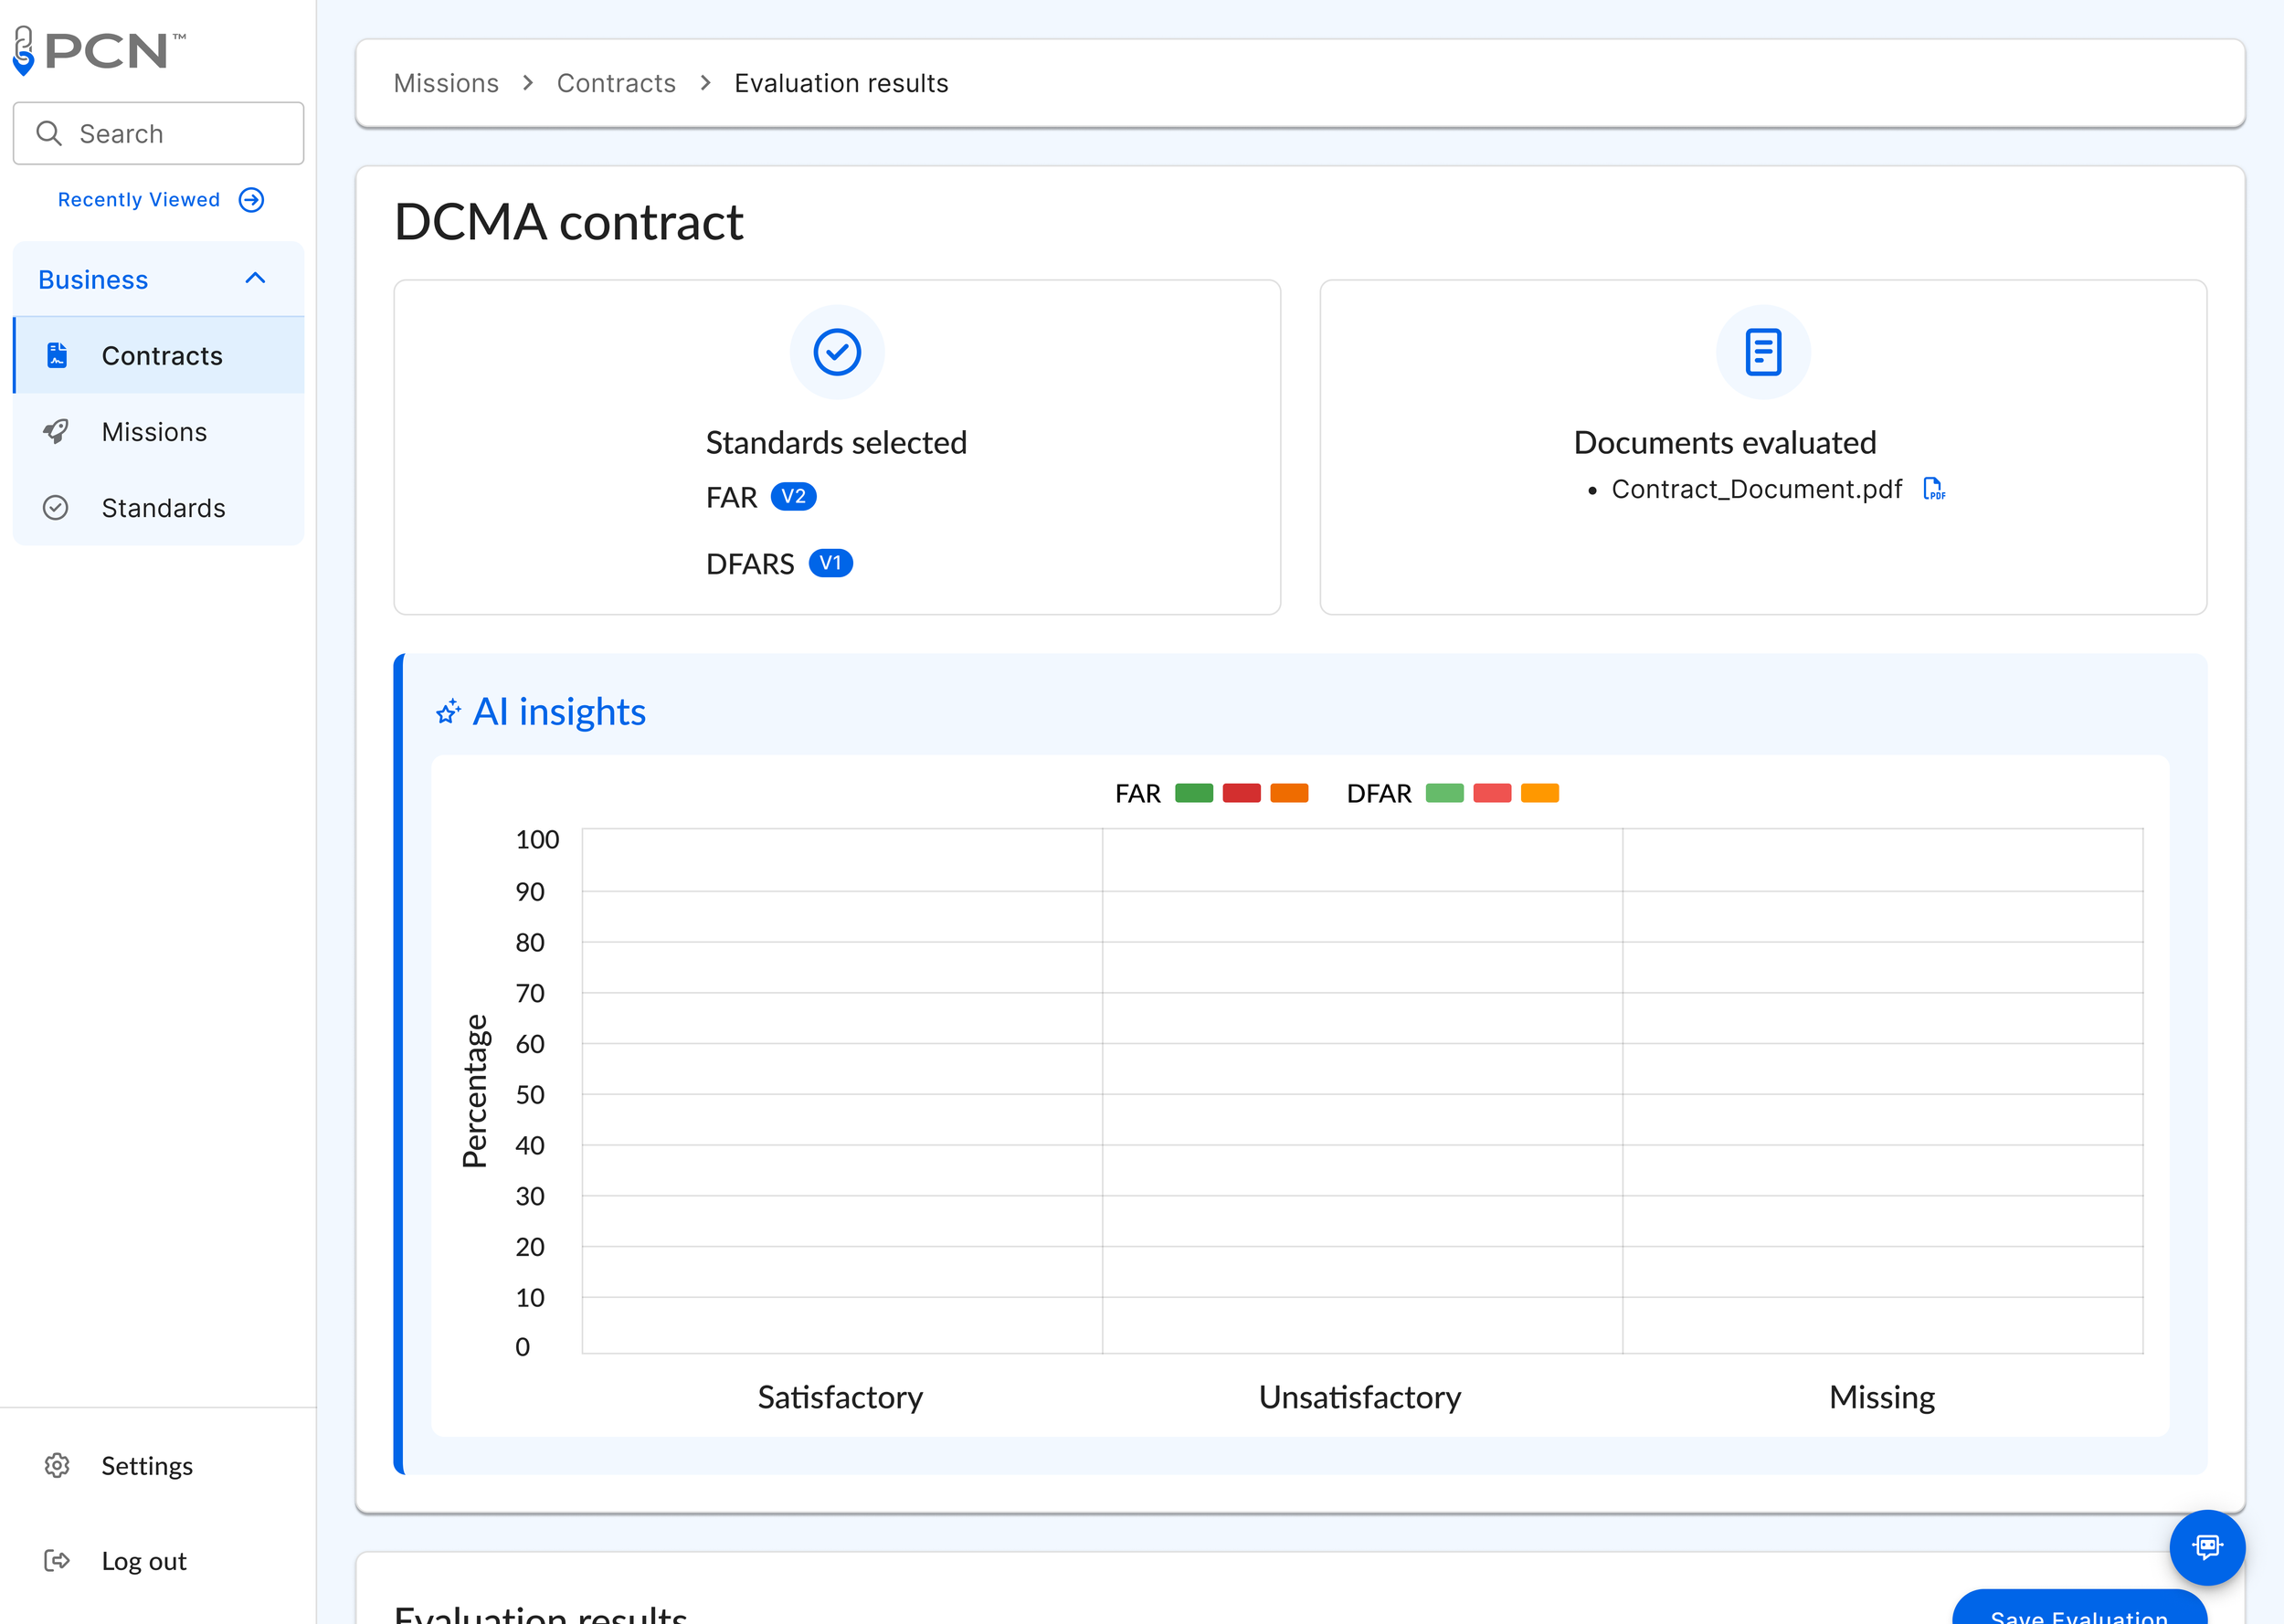Toggle DFAR red legend swatch
Image resolution: width=2284 pixels, height=1624 pixels.
tap(1491, 793)
